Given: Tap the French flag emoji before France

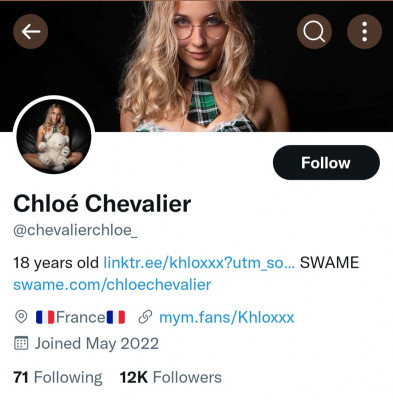Looking at the screenshot, I should coord(45,317).
